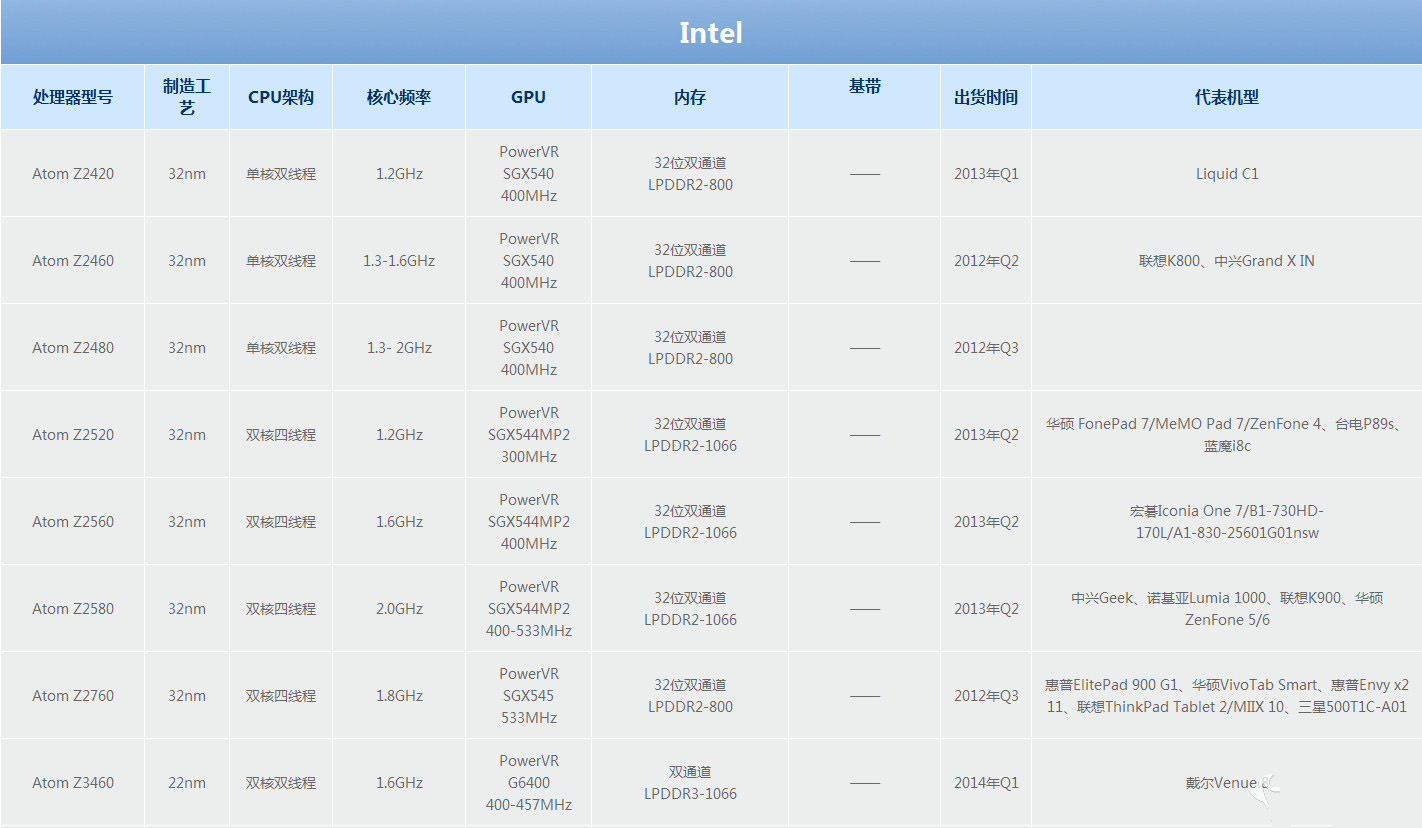
Task: Click the 出货时间 column header
Action: click(986, 97)
